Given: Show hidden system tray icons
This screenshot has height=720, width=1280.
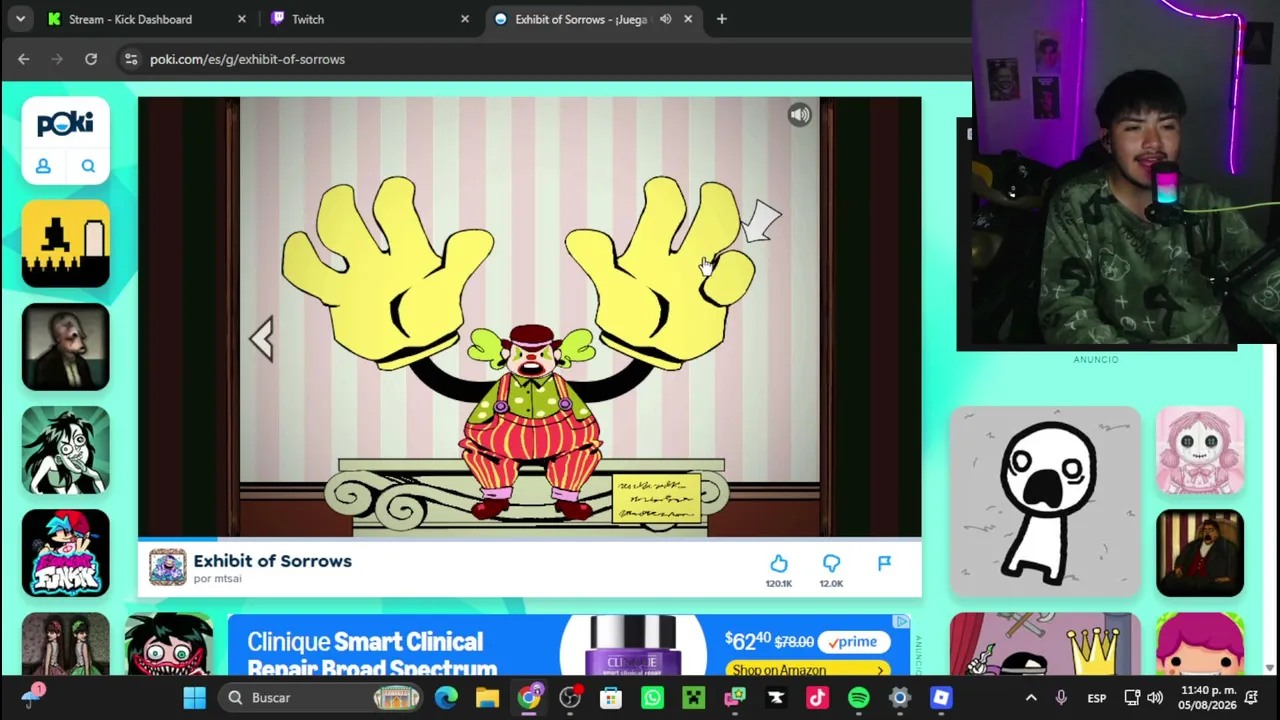Looking at the screenshot, I should pos(1031,698).
